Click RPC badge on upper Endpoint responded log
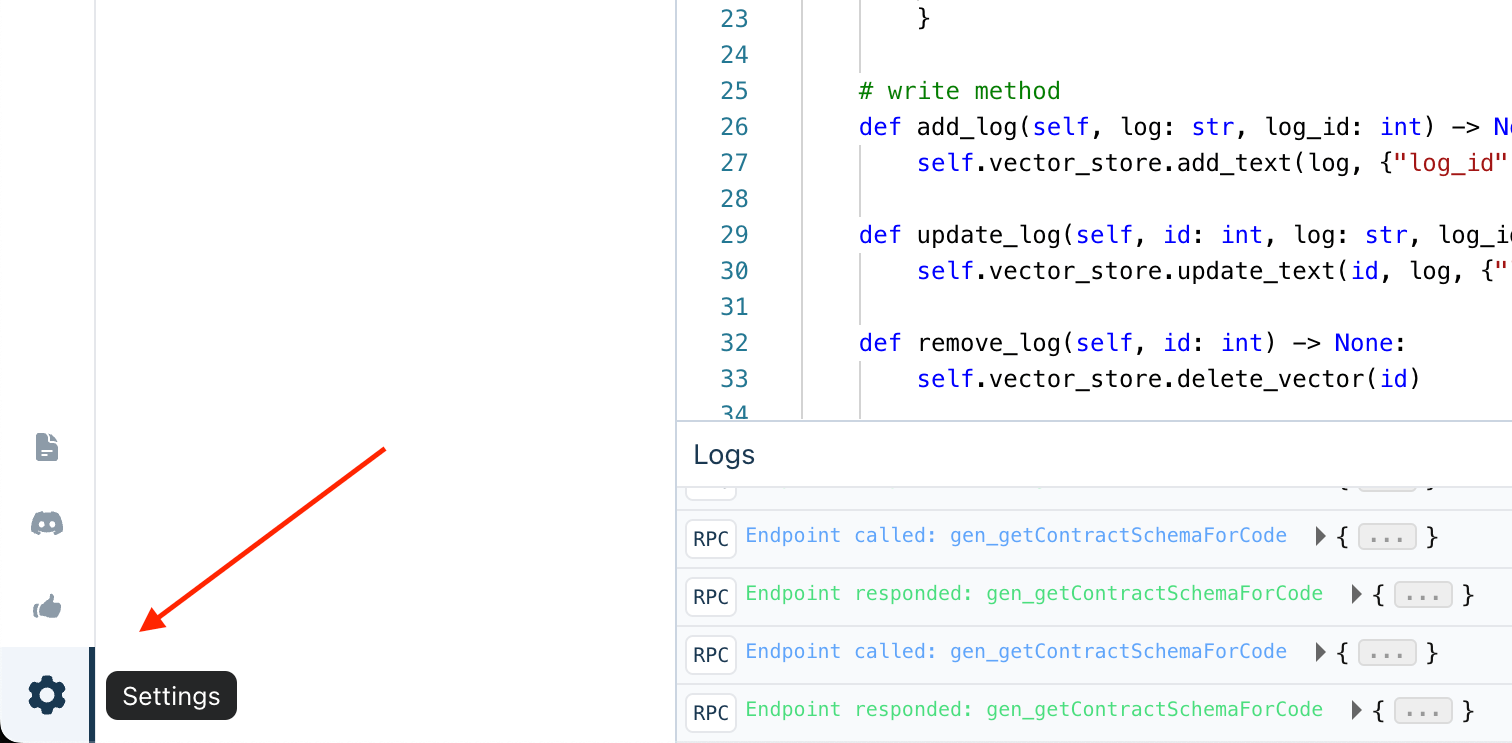The height and width of the screenshot is (743, 1512). [x=711, y=596]
